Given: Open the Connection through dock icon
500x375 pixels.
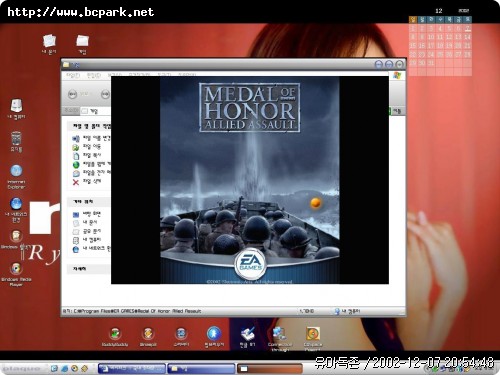Looking at the screenshot, I should (x=279, y=338).
